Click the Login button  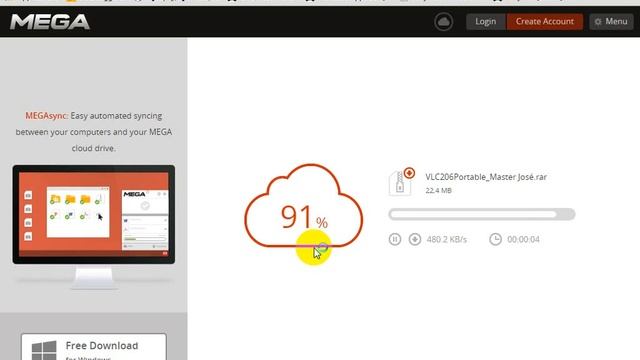pyautogui.click(x=485, y=22)
